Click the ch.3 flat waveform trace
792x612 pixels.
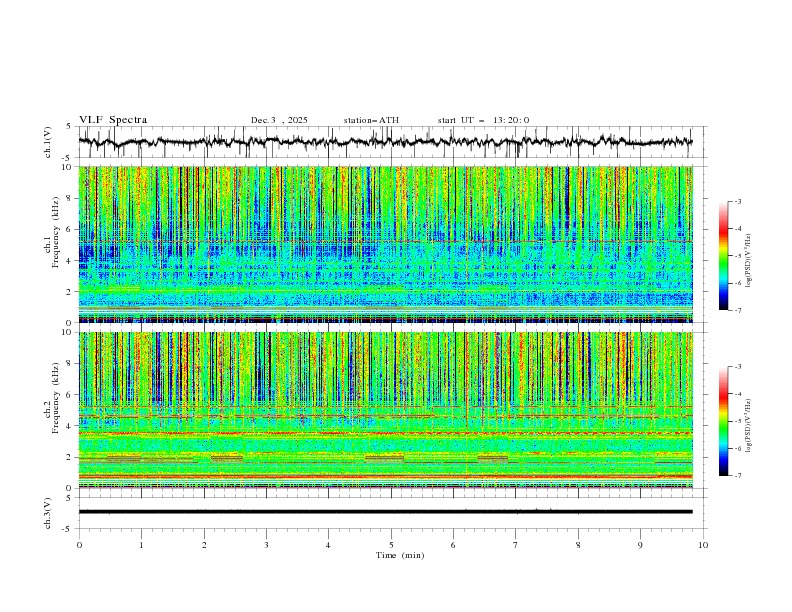[x=386, y=512]
